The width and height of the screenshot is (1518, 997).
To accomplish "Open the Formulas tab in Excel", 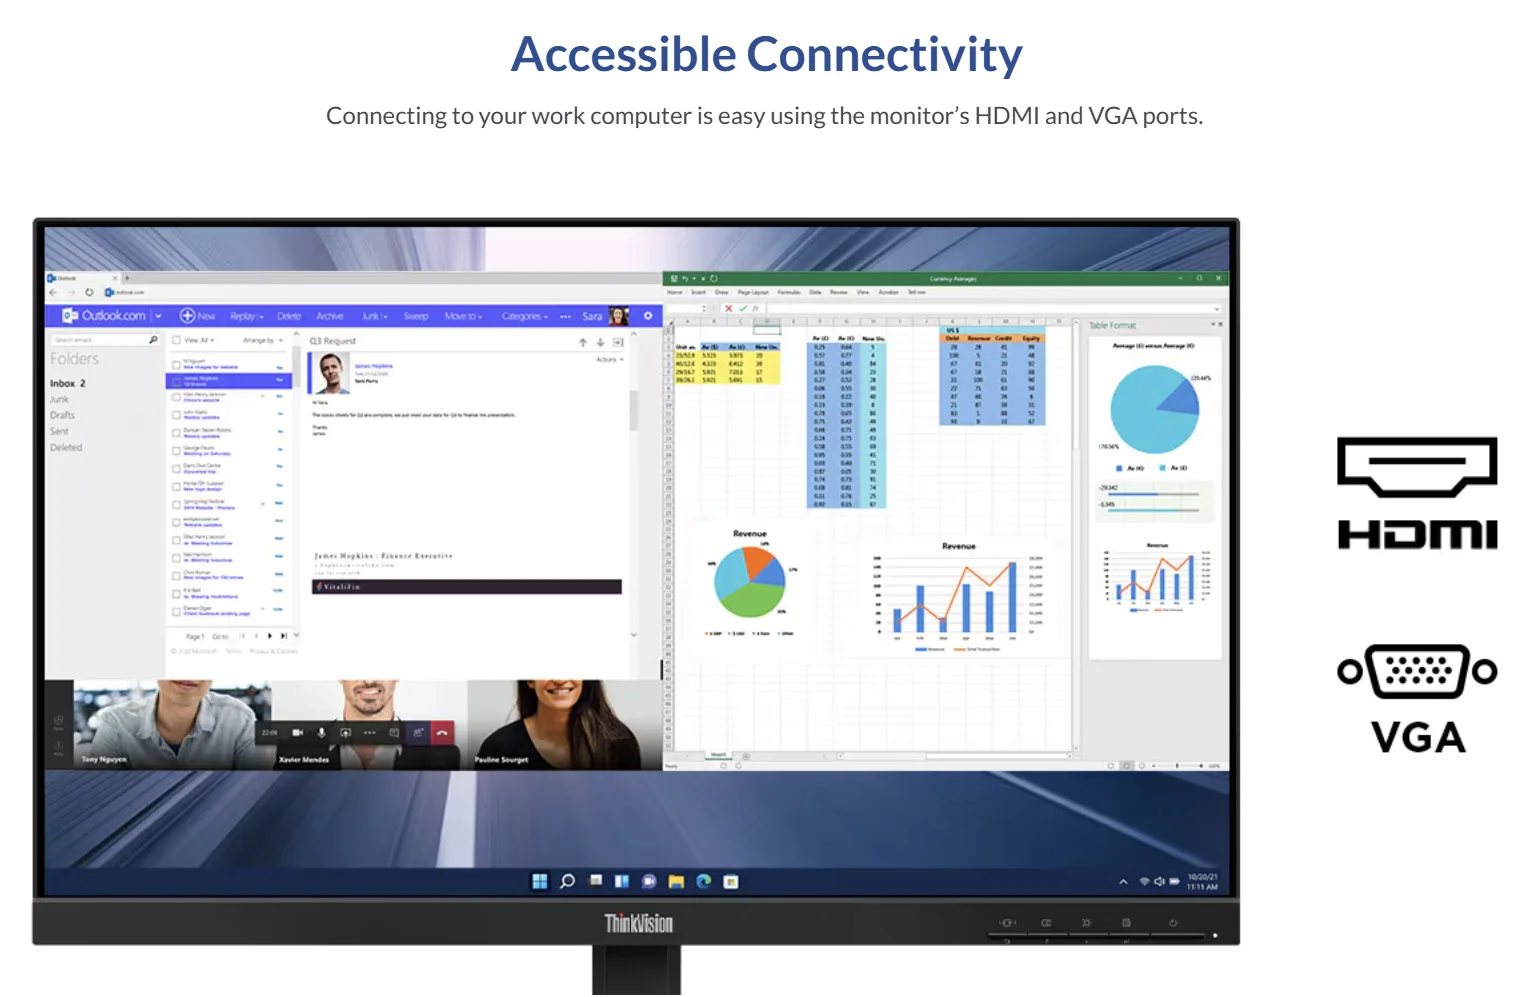I will [x=789, y=292].
